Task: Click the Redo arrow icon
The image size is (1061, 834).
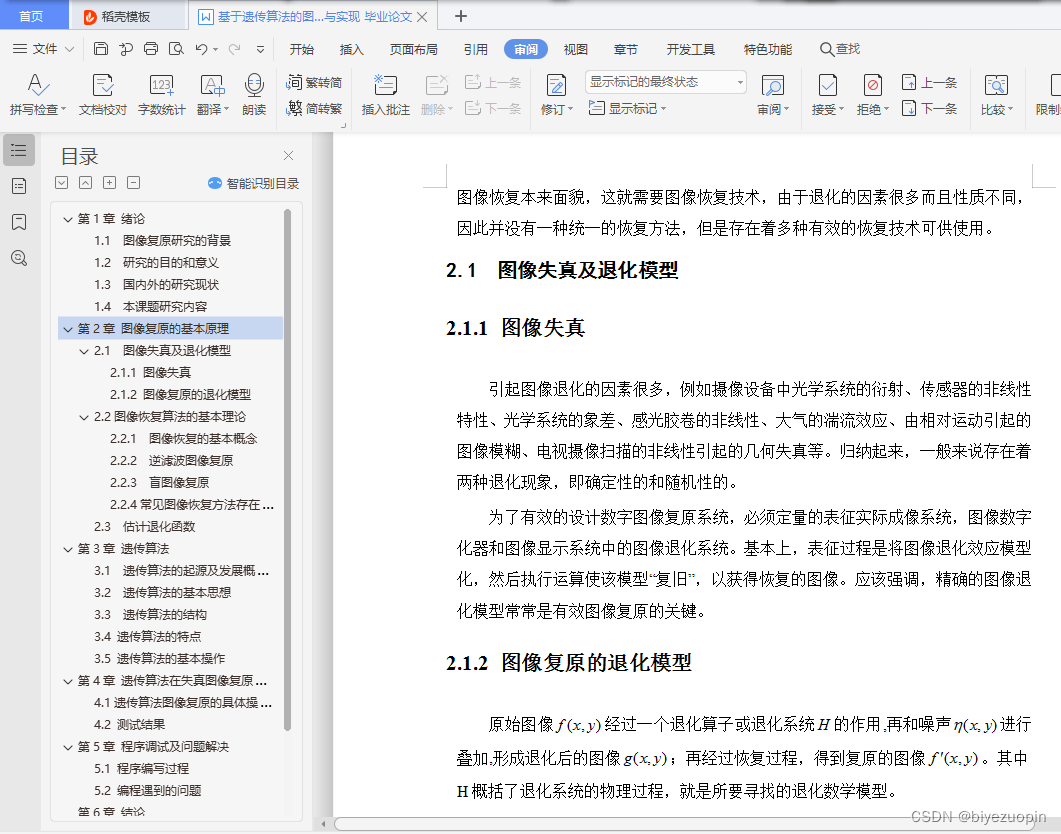Action: [x=234, y=49]
